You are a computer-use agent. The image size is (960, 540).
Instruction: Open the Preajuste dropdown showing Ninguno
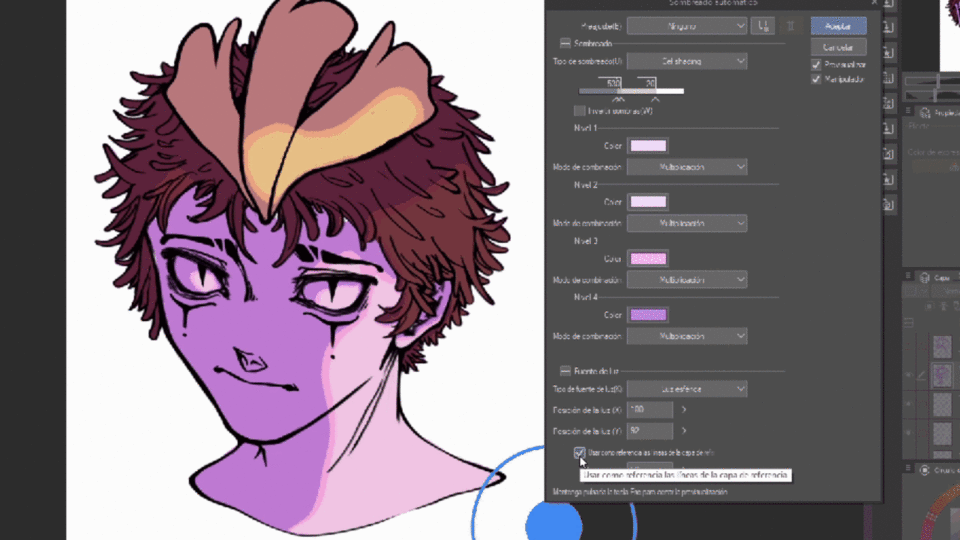tap(686, 26)
